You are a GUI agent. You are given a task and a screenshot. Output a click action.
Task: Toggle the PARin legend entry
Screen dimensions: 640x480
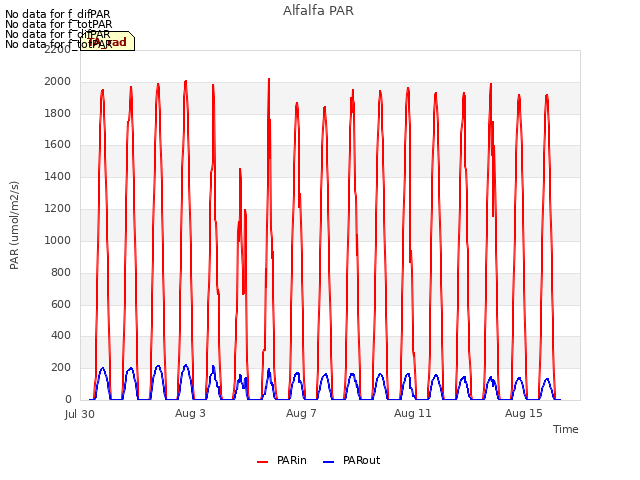[282, 460]
